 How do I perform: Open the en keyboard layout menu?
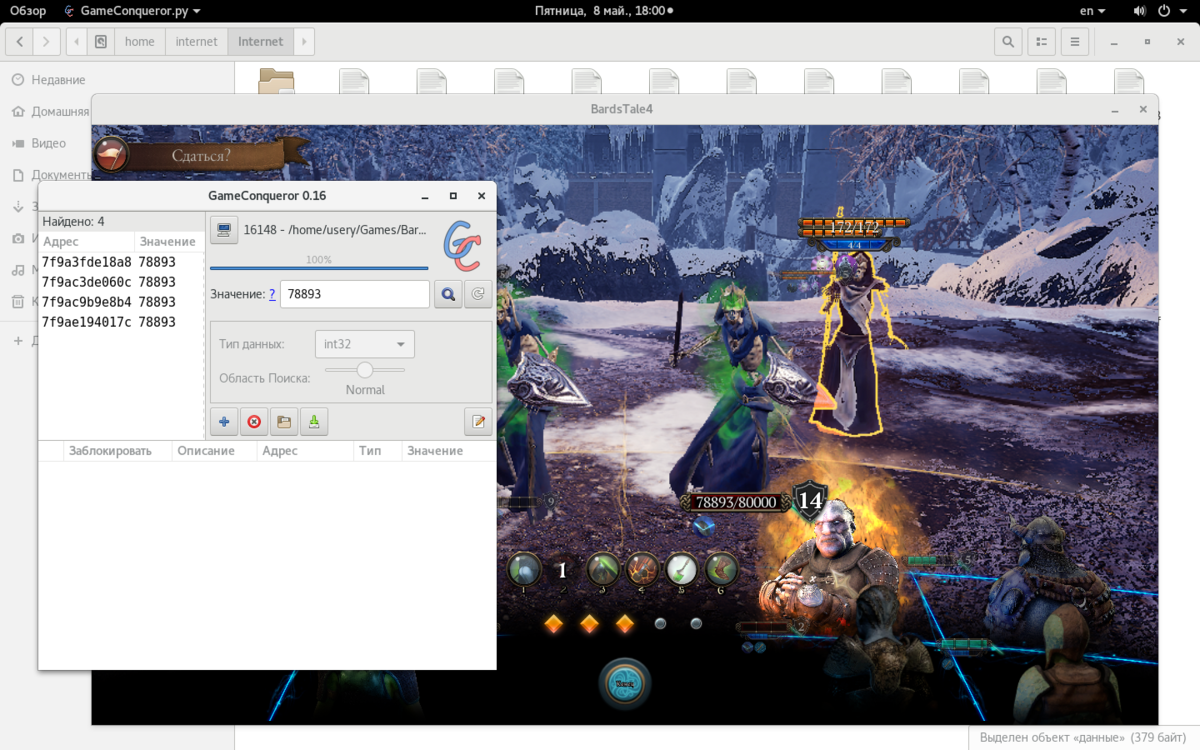(1092, 11)
